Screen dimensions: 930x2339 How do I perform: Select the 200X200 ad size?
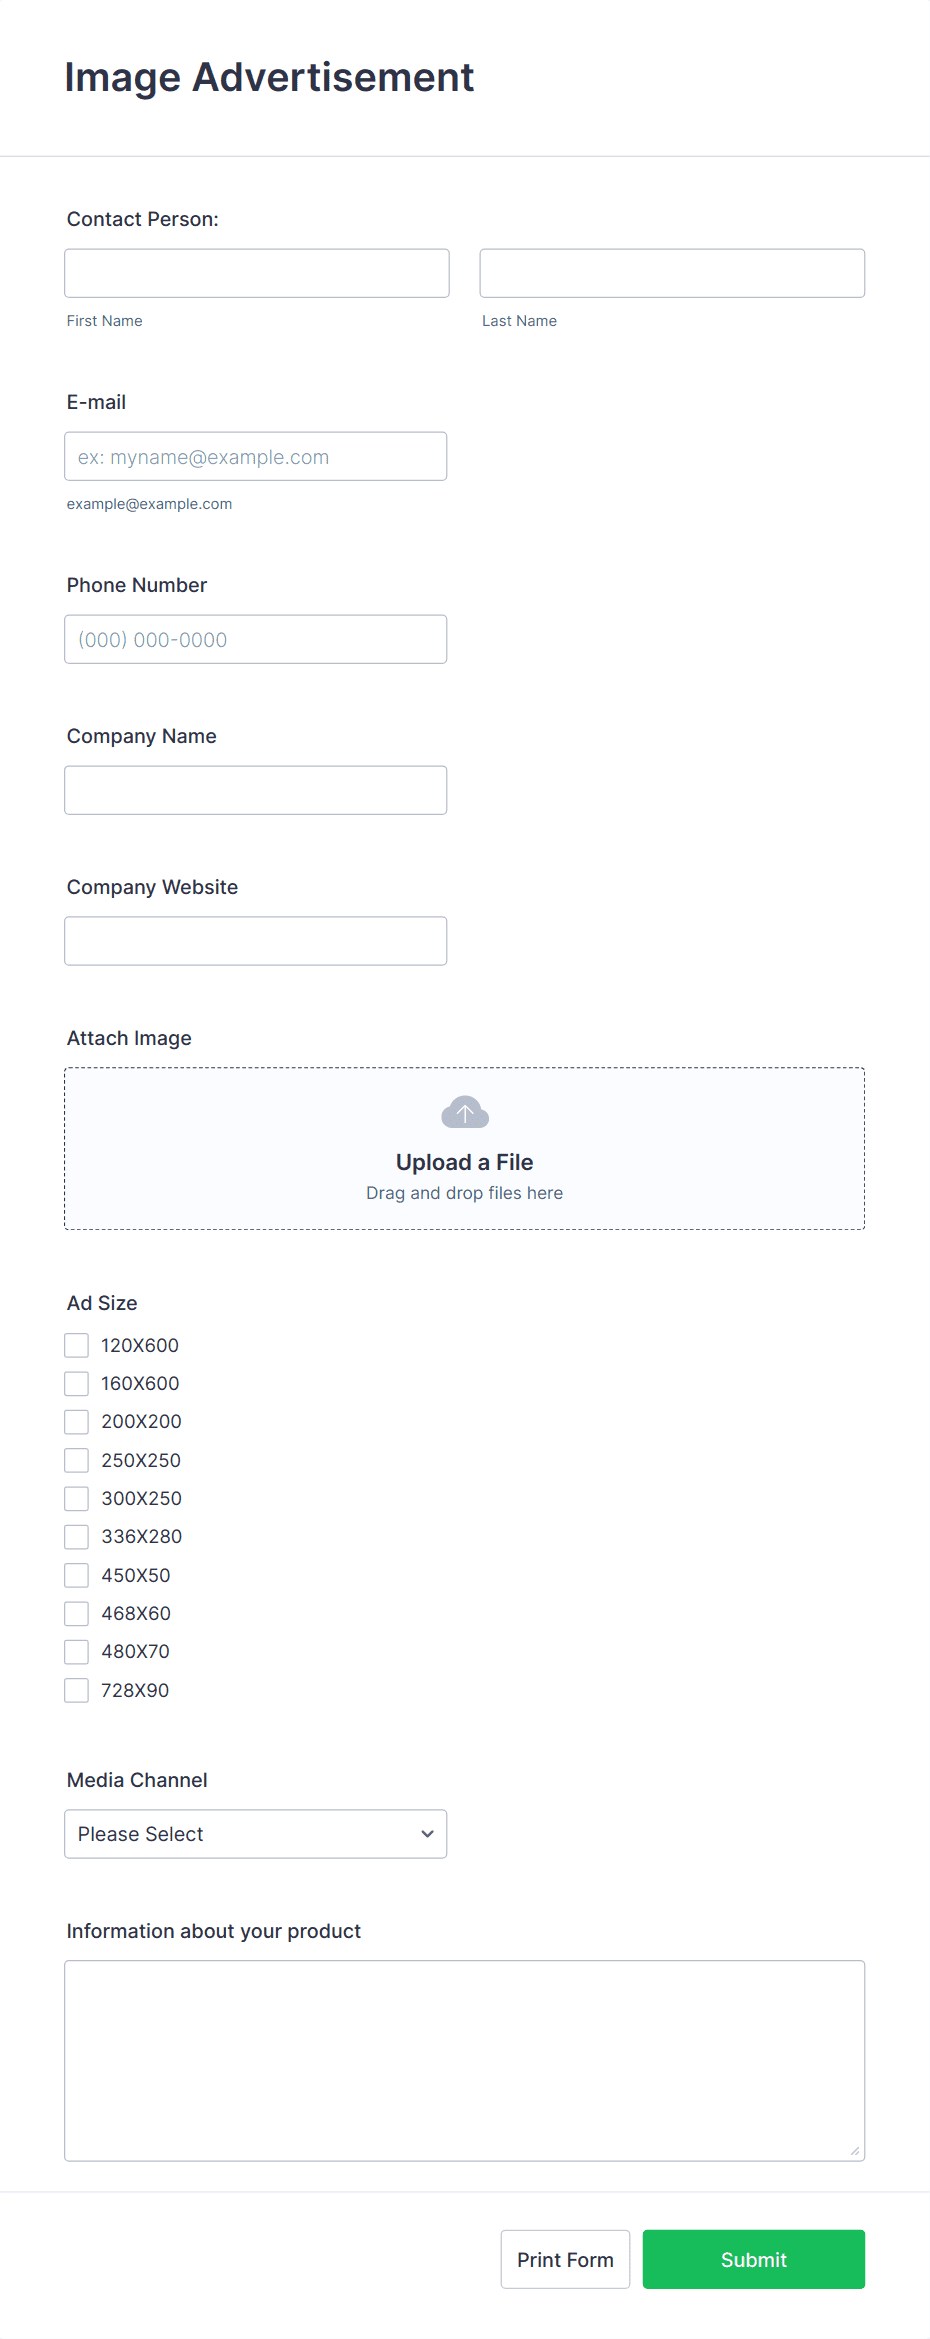pos(76,1421)
